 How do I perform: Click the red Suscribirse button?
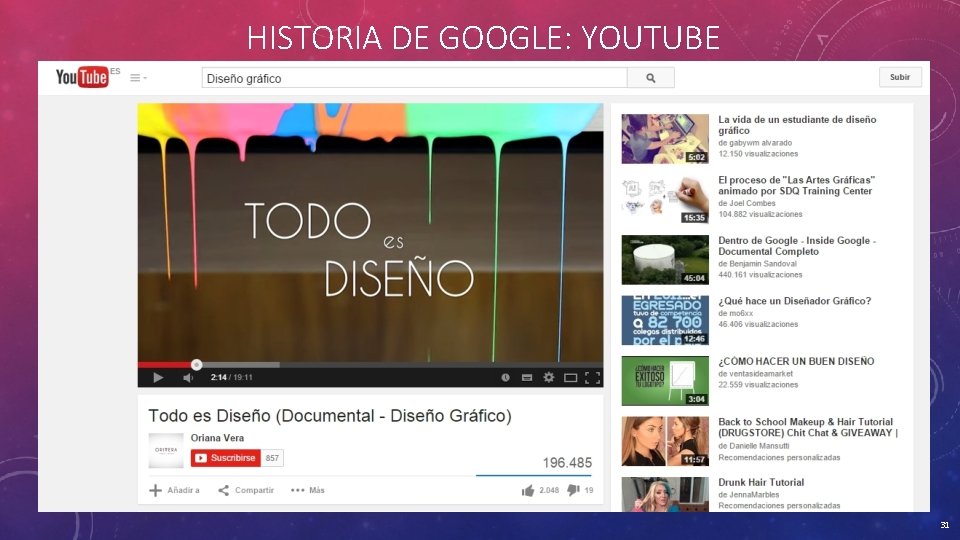(x=225, y=458)
